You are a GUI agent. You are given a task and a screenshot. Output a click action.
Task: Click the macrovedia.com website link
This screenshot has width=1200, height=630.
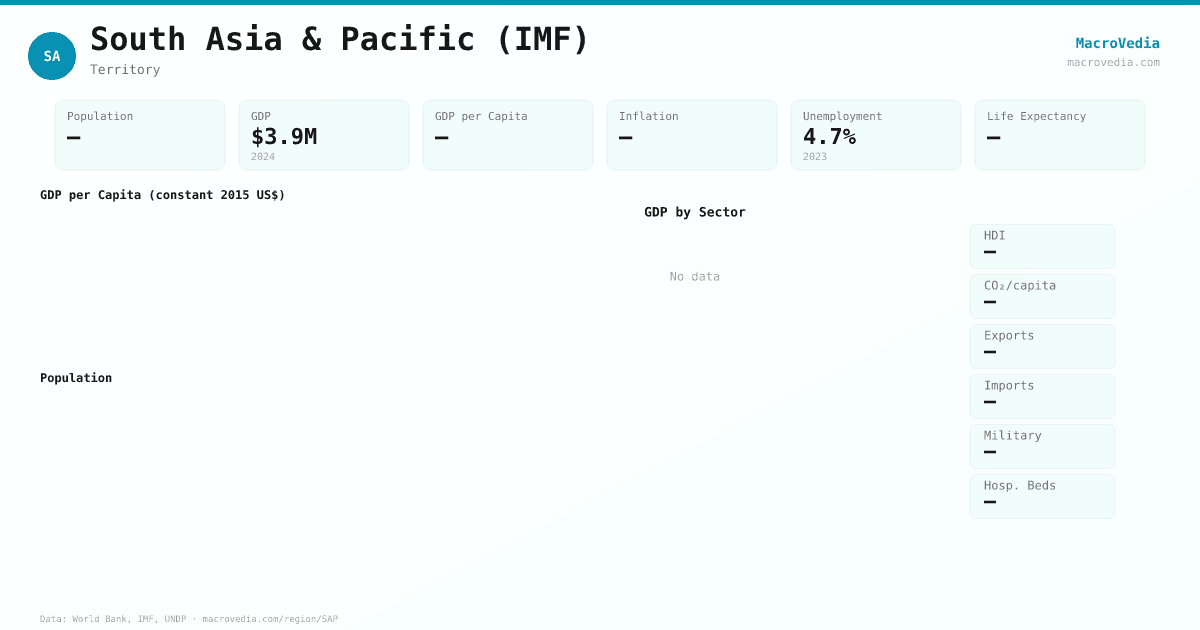1113,62
